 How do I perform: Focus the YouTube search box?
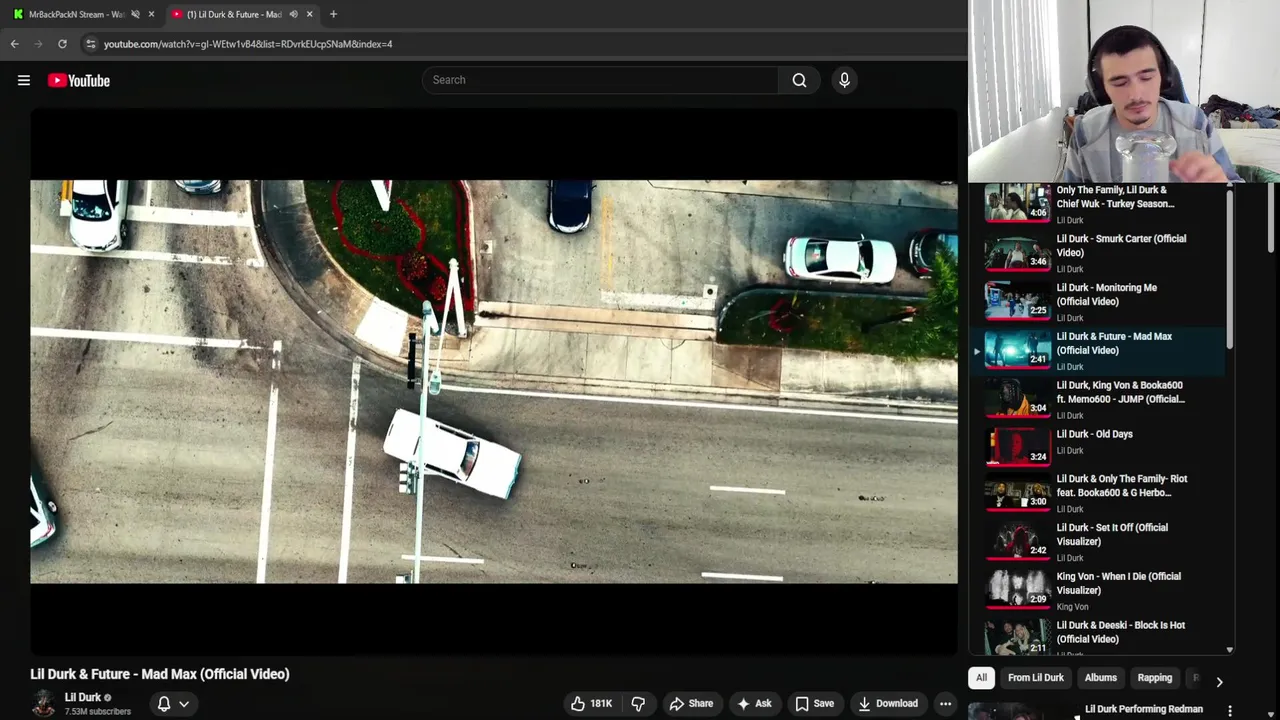click(600, 80)
